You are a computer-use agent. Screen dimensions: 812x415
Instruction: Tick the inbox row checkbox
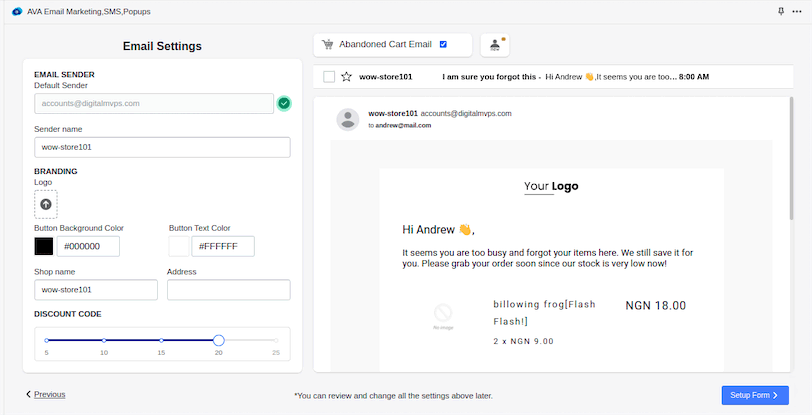tap(329, 77)
